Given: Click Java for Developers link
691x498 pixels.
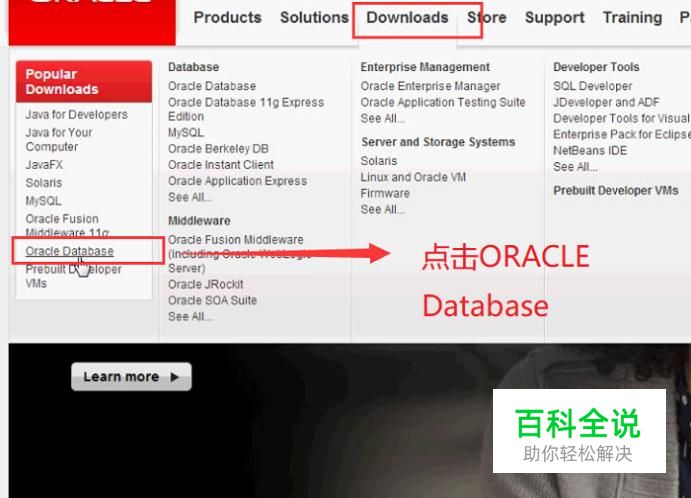Looking at the screenshot, I should 76,115.
